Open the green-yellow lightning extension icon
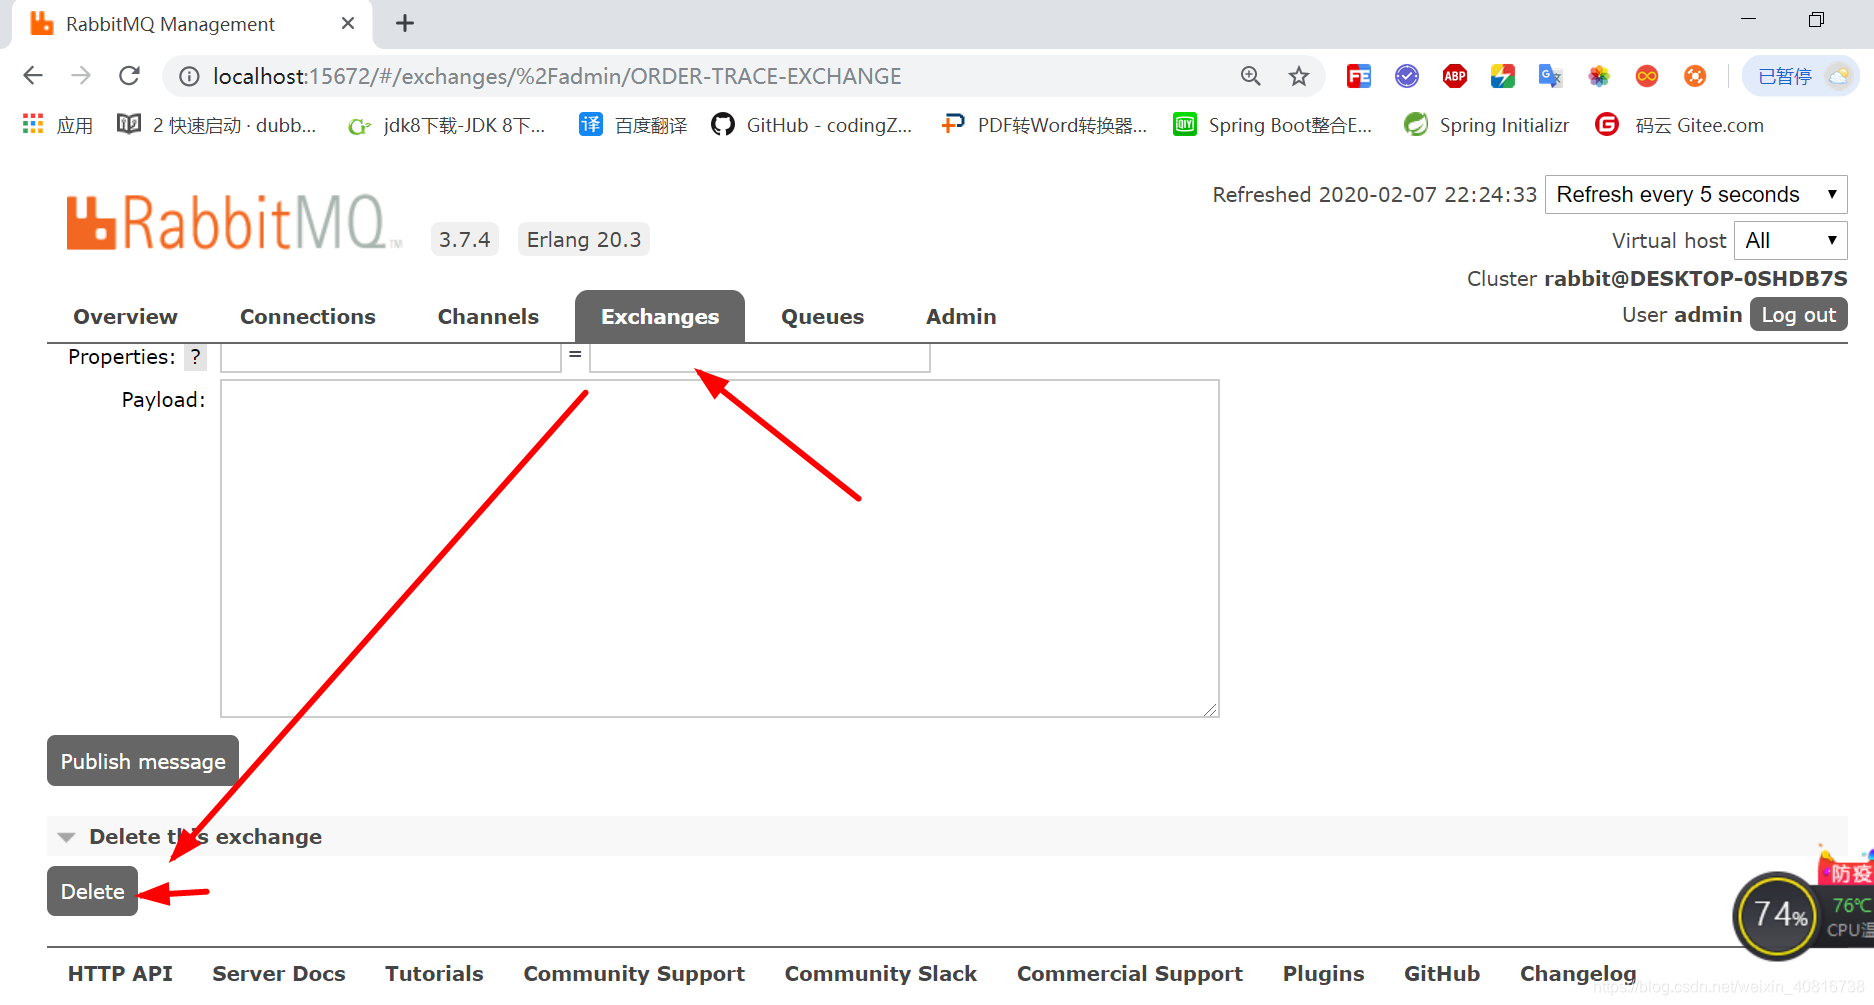This screenshot has height=1005, width=1874. (1503, 76)
